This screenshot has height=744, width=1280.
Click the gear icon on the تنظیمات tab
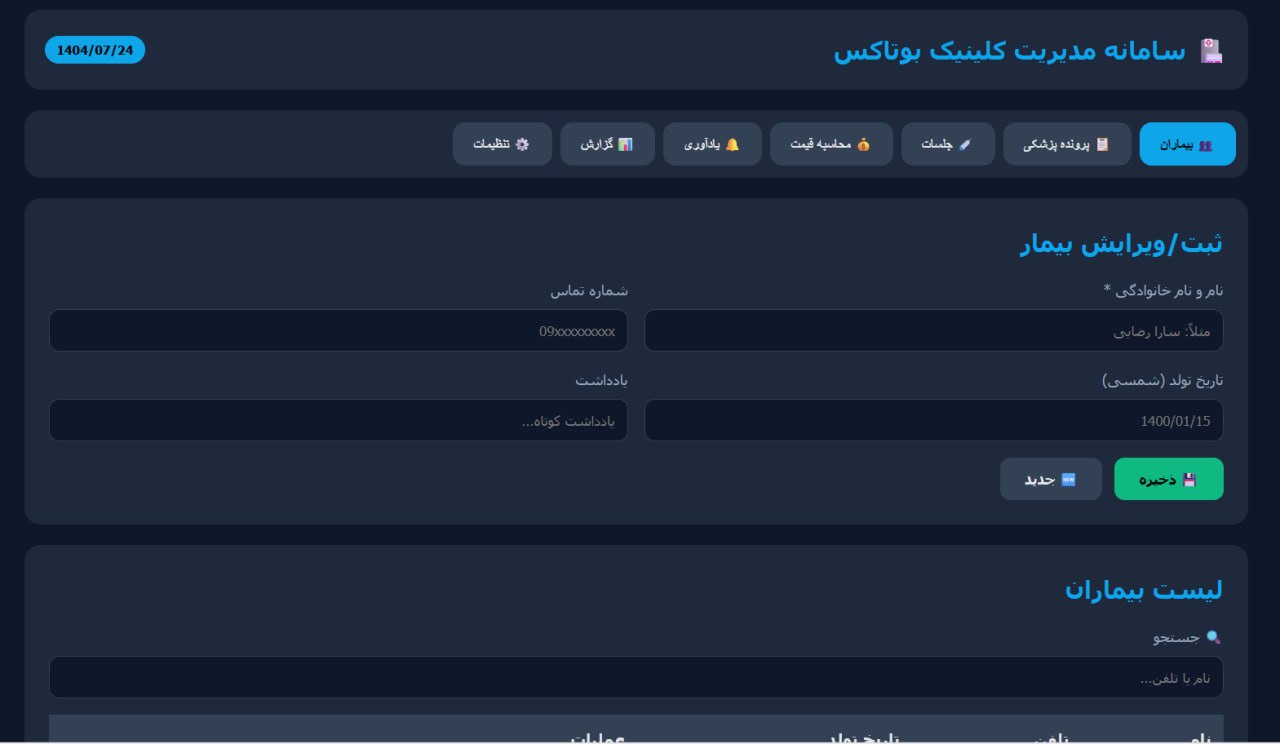522,144
